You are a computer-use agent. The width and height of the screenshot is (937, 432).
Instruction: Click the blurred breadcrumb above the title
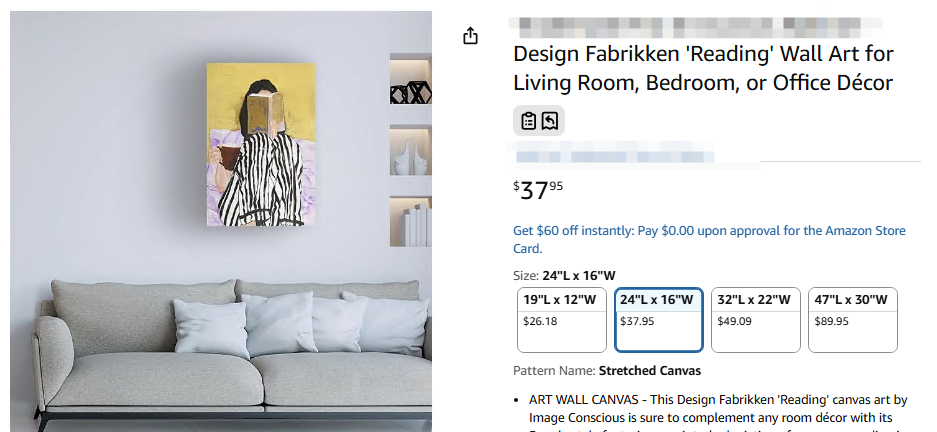point(693,27)
